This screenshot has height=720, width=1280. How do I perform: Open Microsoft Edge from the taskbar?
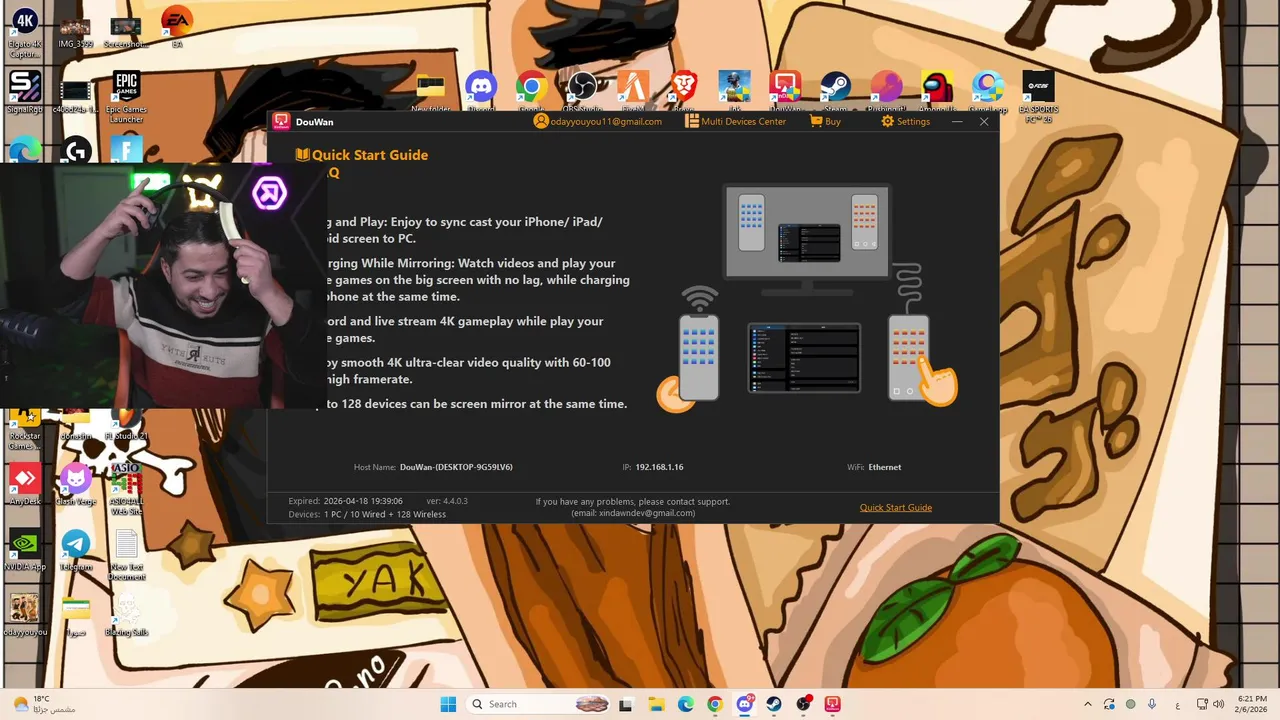point(685,704)
